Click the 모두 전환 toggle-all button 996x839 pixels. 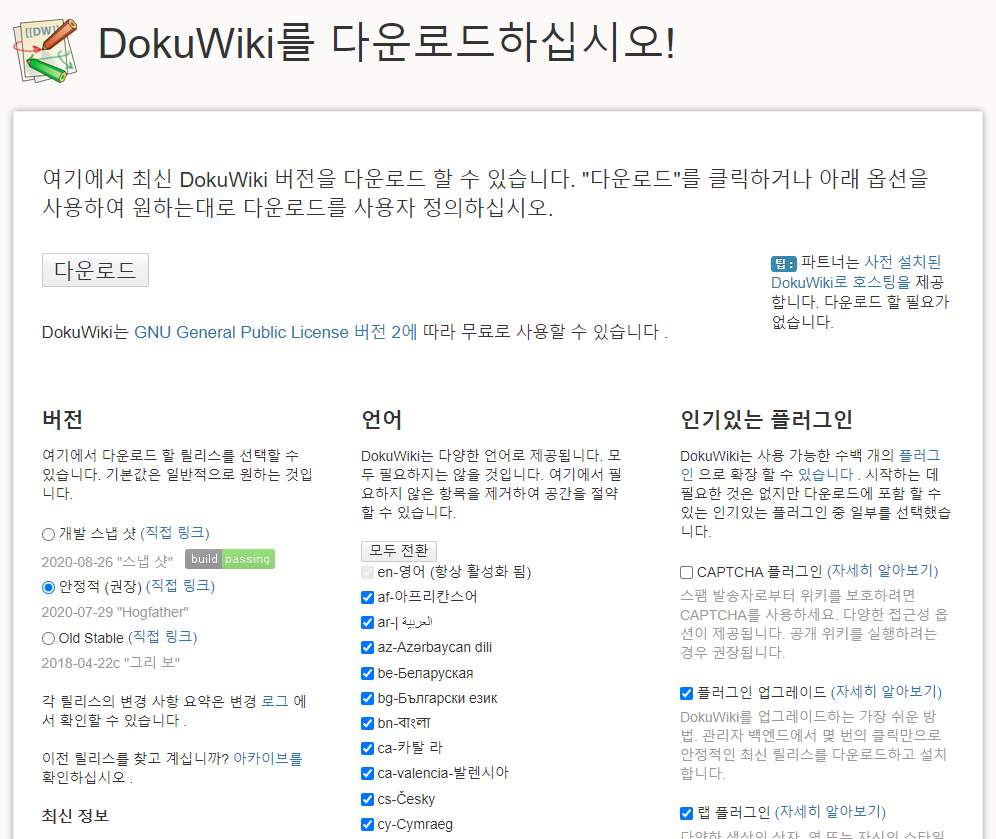[x=399, y=550]
